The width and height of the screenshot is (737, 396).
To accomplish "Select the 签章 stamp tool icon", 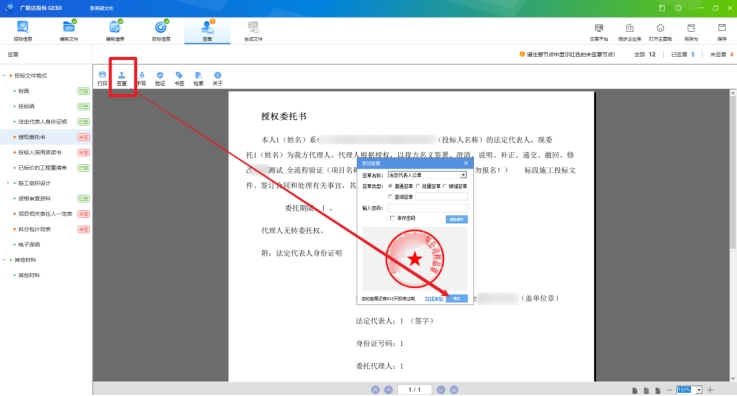I will click(x=122, y=78).
